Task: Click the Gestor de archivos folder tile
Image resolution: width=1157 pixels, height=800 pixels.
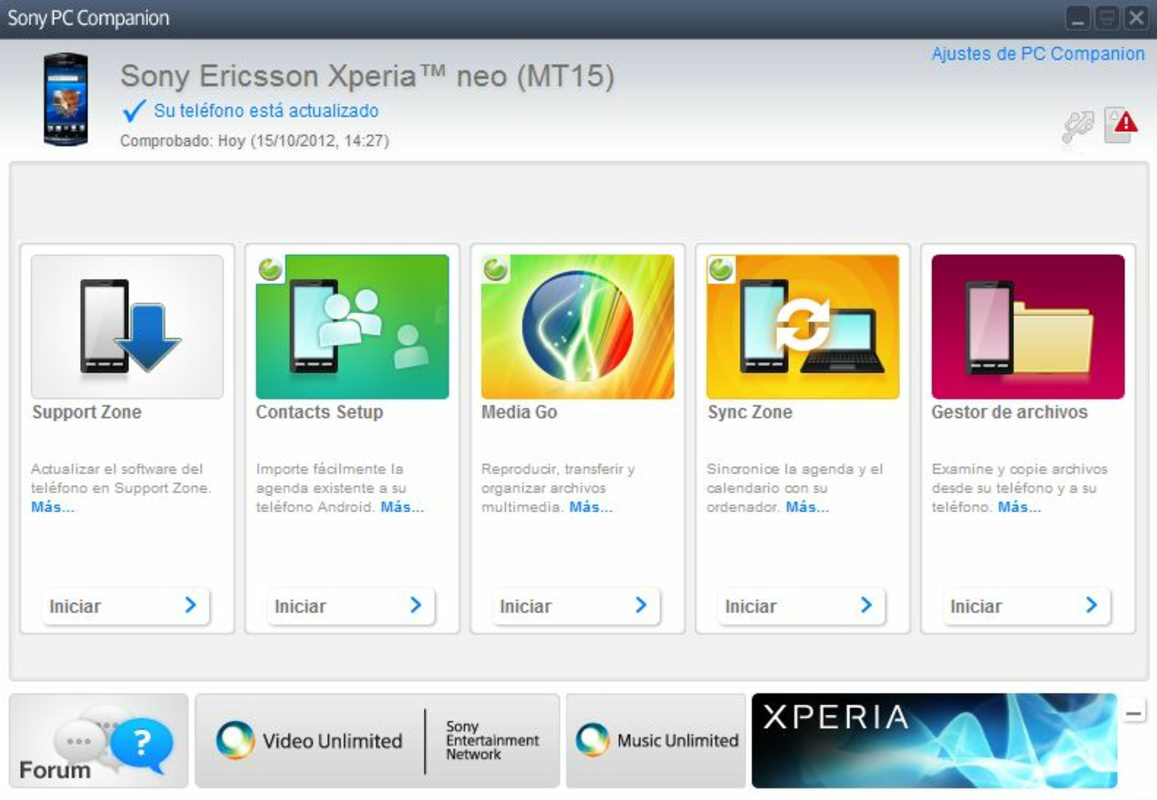Action: [1028, 326]
